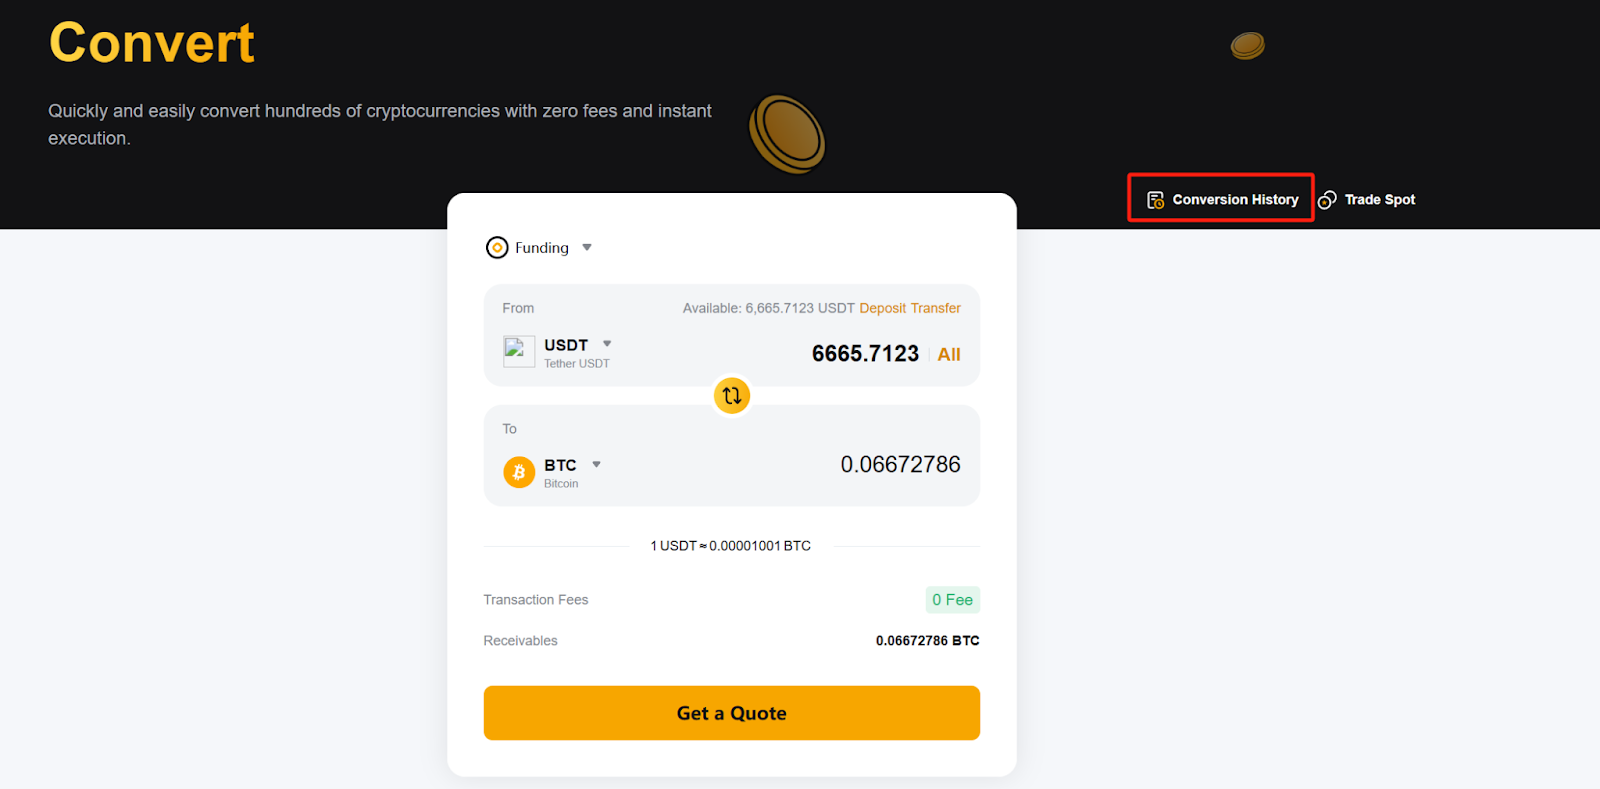Click the 0 Fee badge

click(x=952, y=600)
